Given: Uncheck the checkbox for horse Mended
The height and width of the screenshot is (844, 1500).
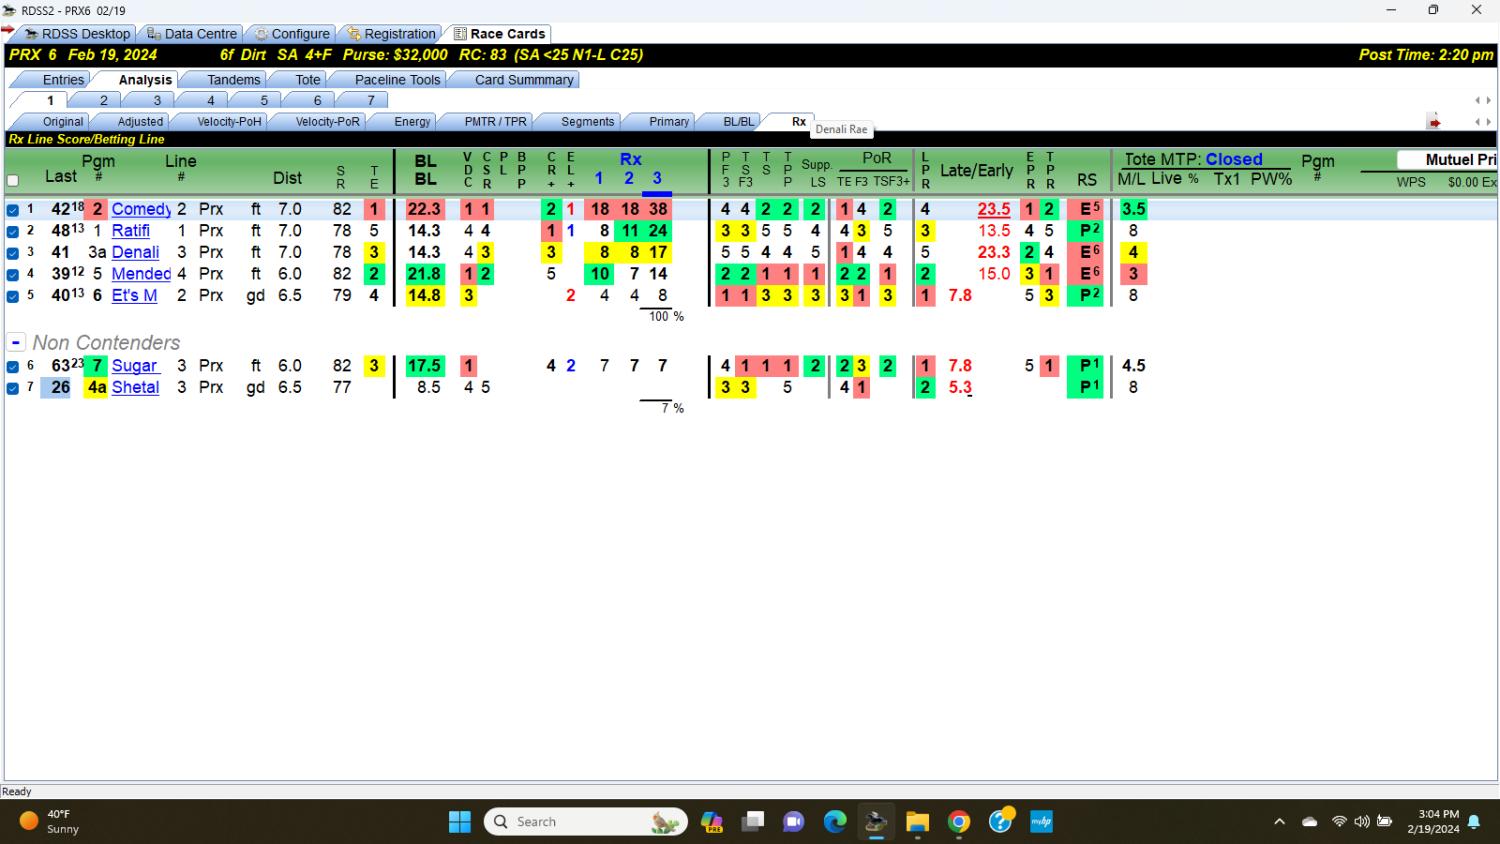Looking at the screenshot, I should pos(13,274).
